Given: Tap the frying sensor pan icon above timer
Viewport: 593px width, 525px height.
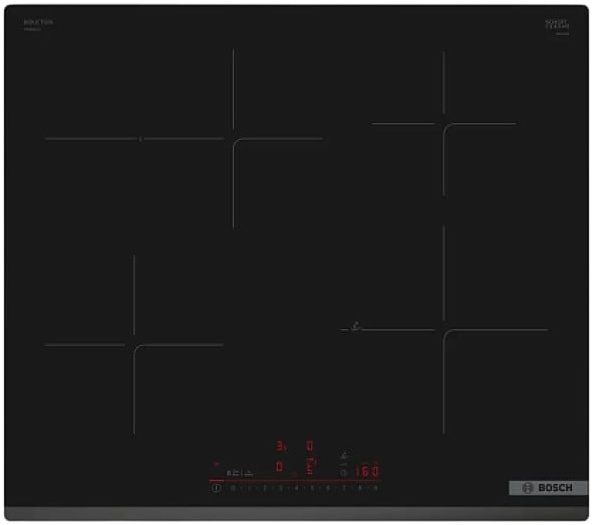Looking at the screenshot, I should [345, 454].
